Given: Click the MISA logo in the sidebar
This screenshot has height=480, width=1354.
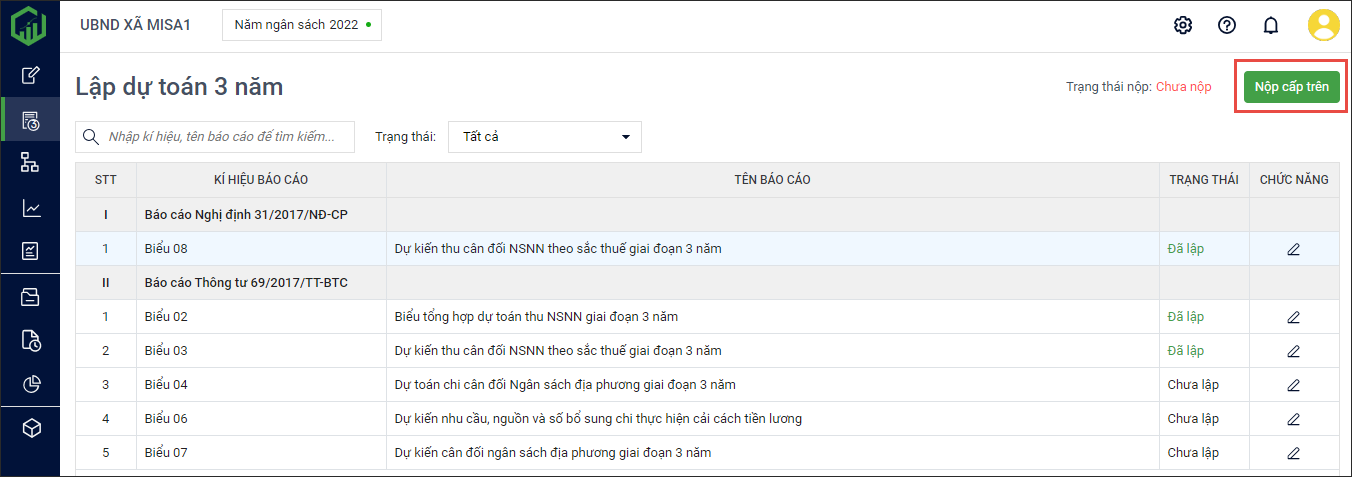Looking at the screenshot, I should tap(28, 25).
